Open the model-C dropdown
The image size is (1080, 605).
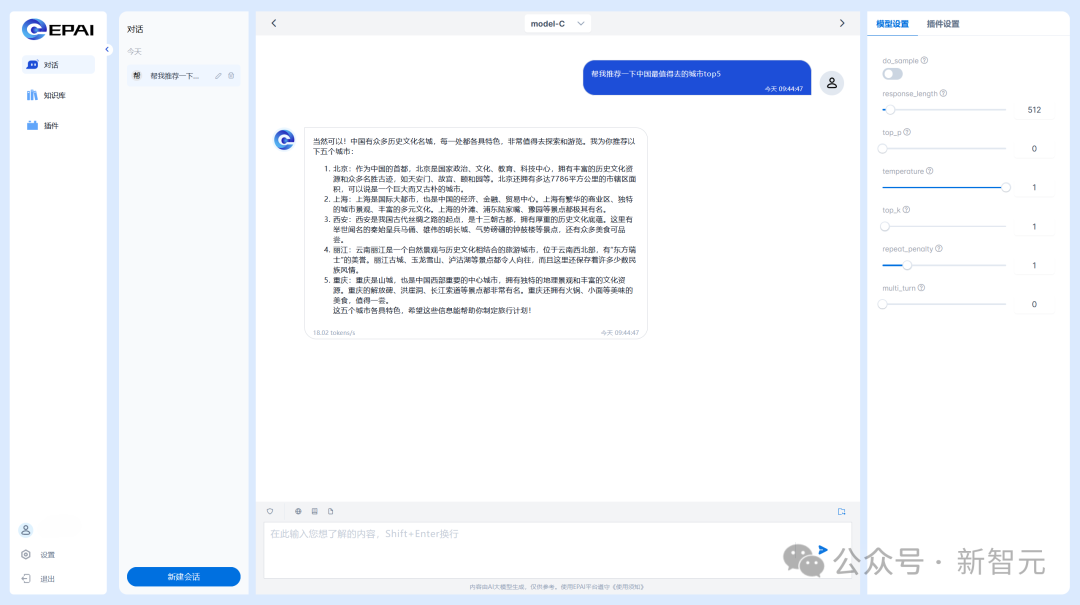pyautogui.click(x=557, y=23)
